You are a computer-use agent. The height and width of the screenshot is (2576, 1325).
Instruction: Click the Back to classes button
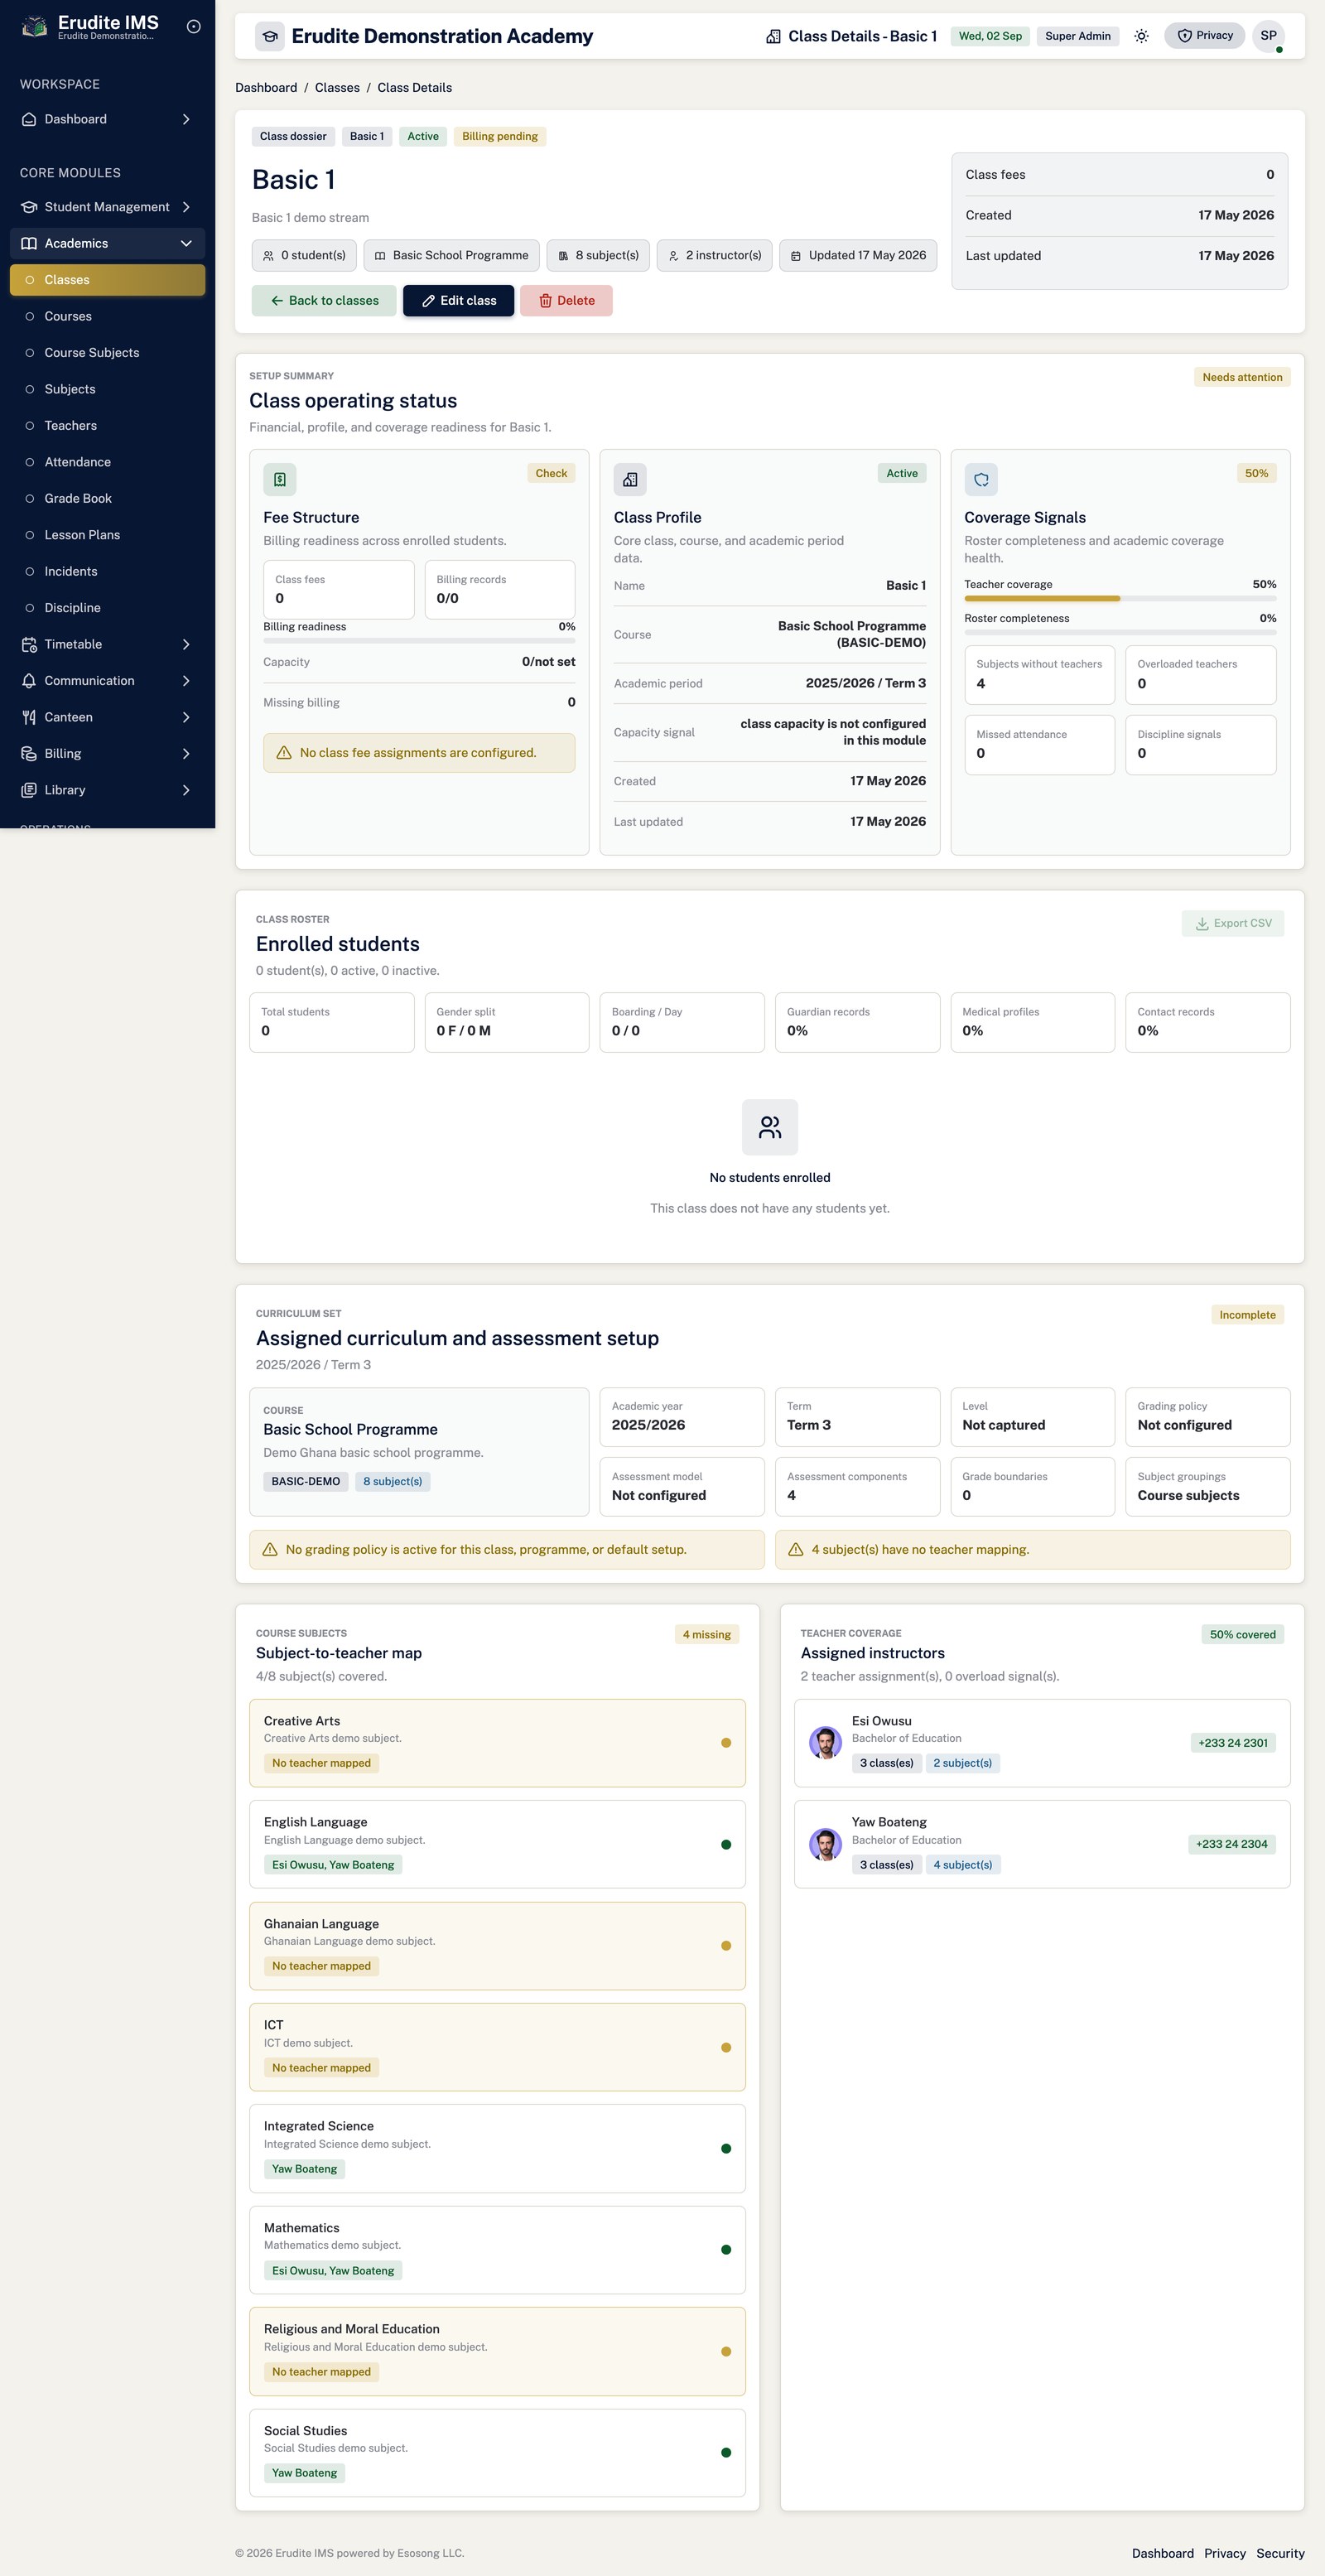coord(324,301)
